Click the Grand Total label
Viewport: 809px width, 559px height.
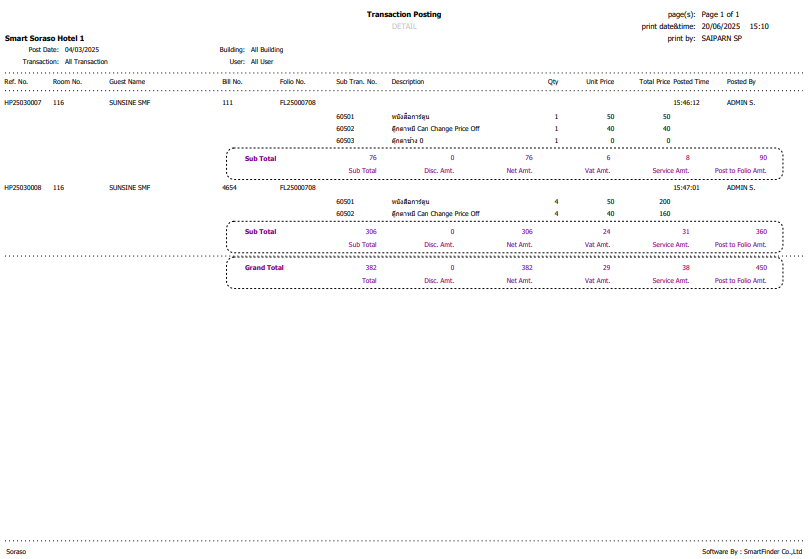pyautogui.click(x=264, y=268)
